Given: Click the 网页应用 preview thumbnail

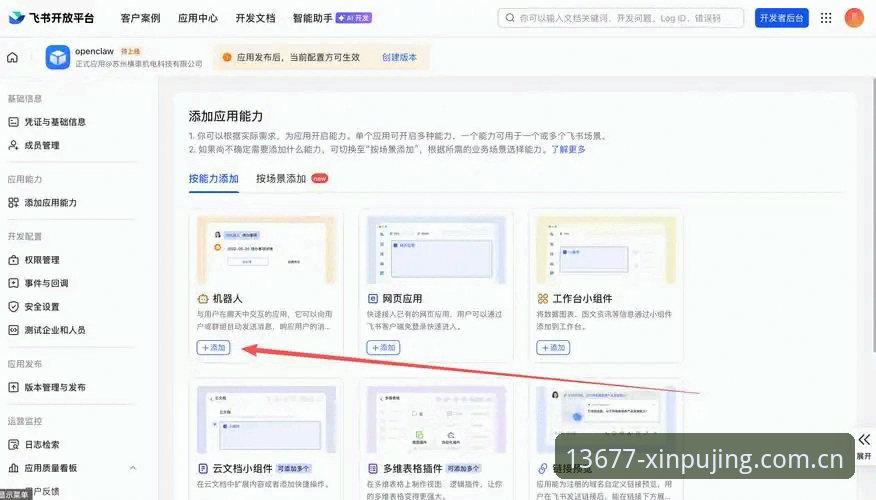Looking at the screenshot, I should (436, 250).
